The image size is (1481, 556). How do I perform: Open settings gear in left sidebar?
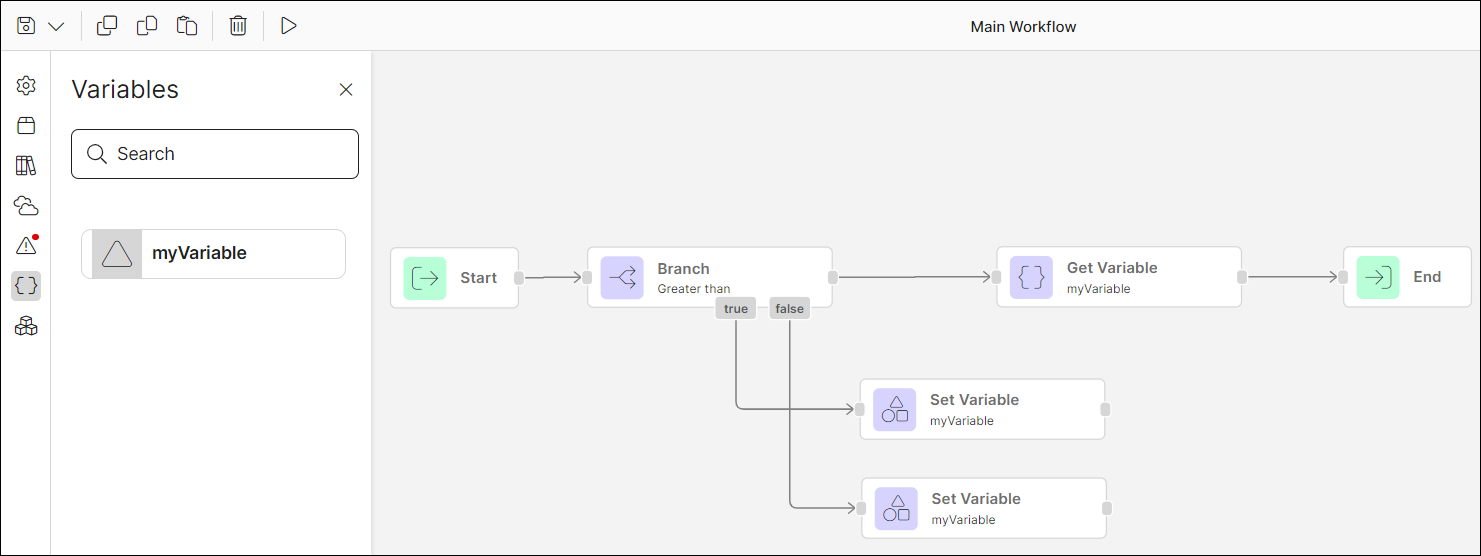26,86
